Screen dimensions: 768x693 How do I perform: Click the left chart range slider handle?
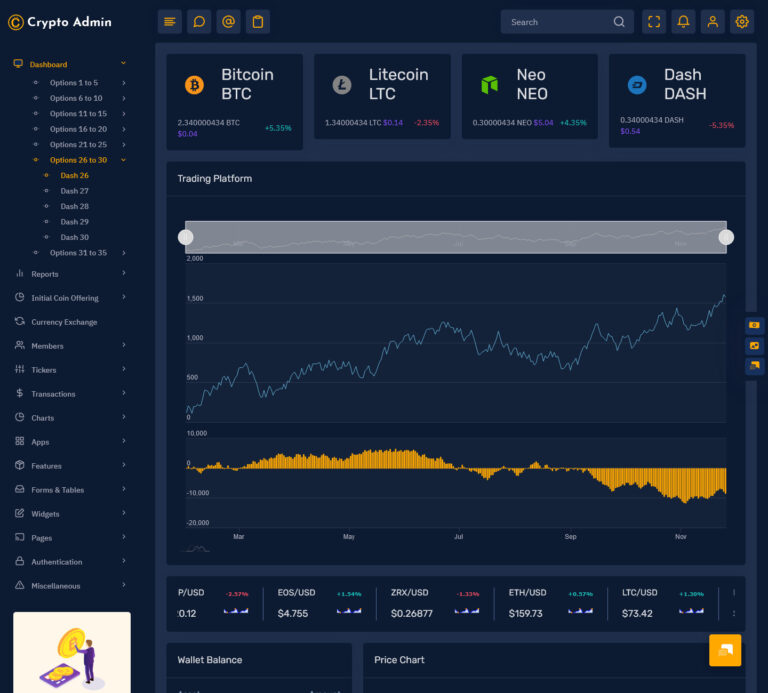click(186, 238)
